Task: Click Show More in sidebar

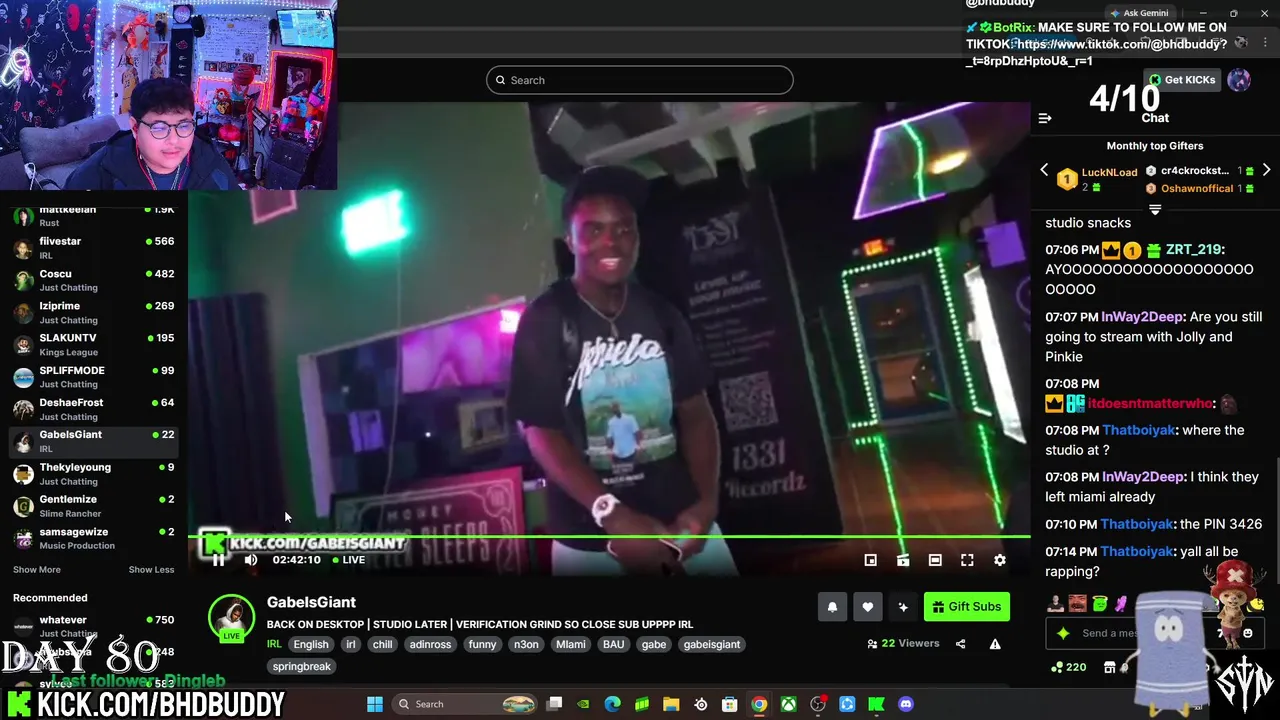Action: click(37, 570)
